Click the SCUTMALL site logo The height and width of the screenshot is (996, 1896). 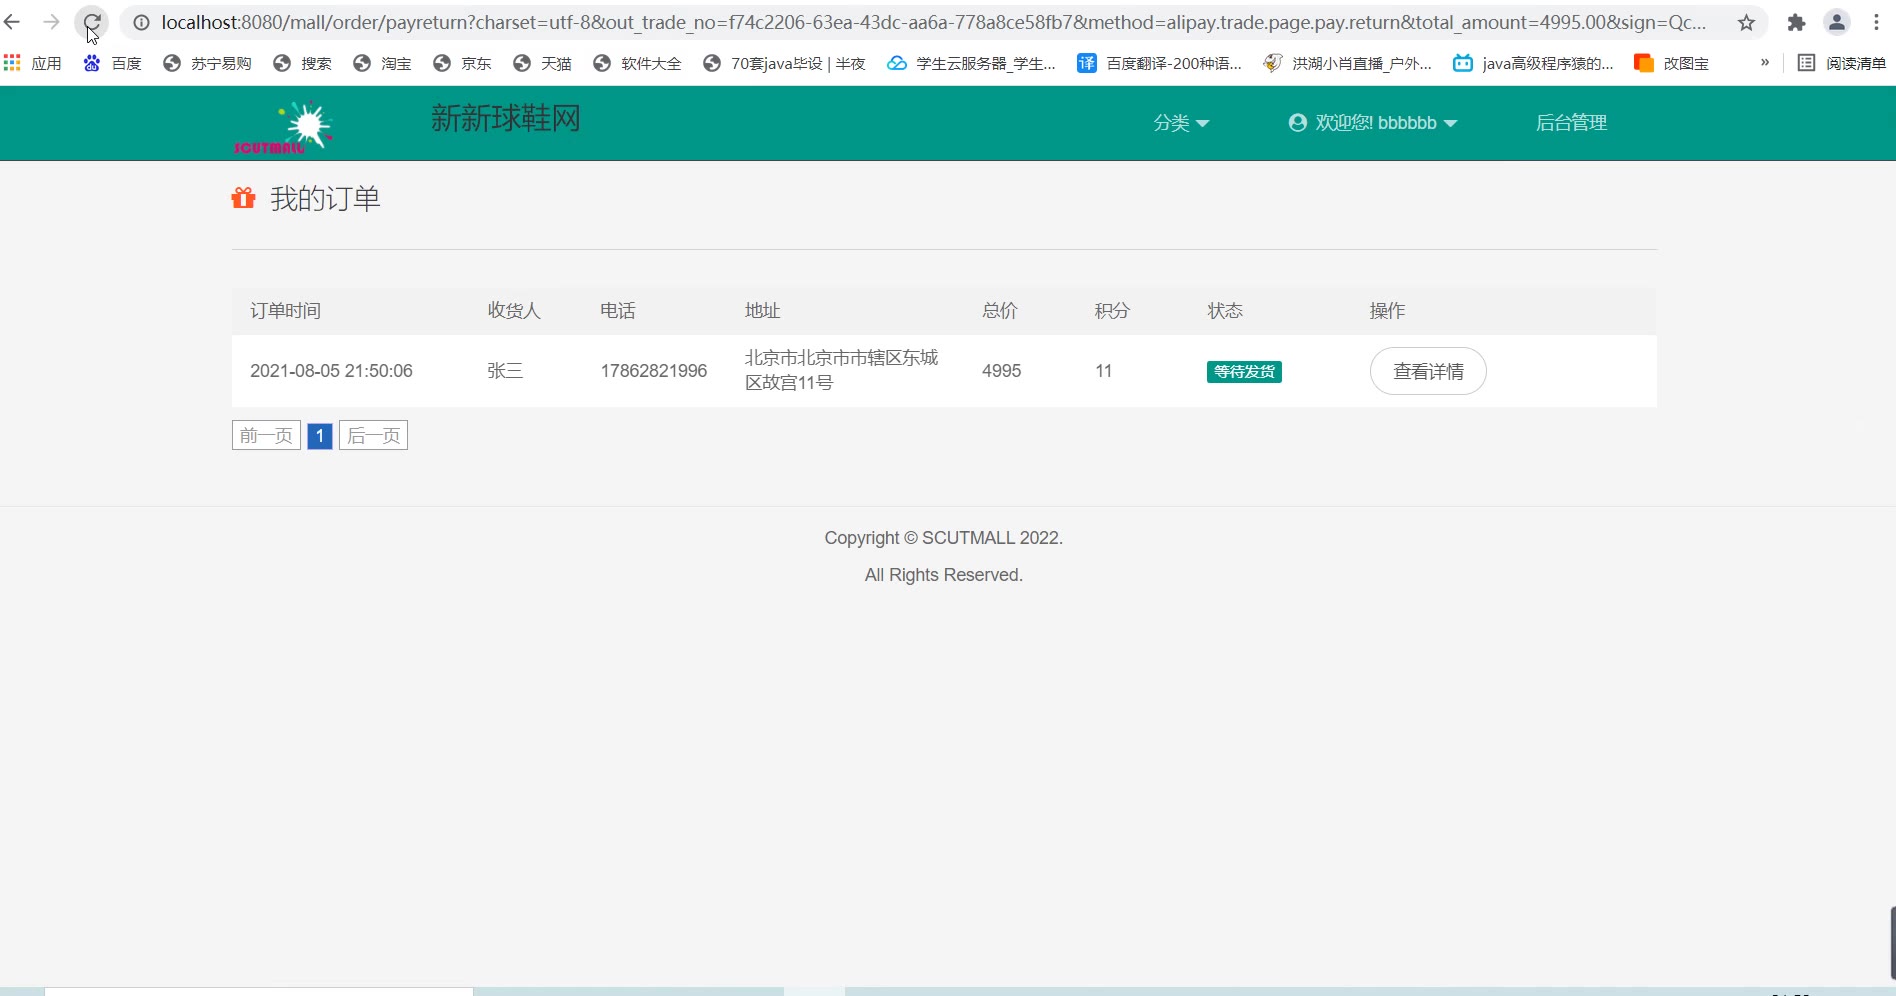point(283,127)
